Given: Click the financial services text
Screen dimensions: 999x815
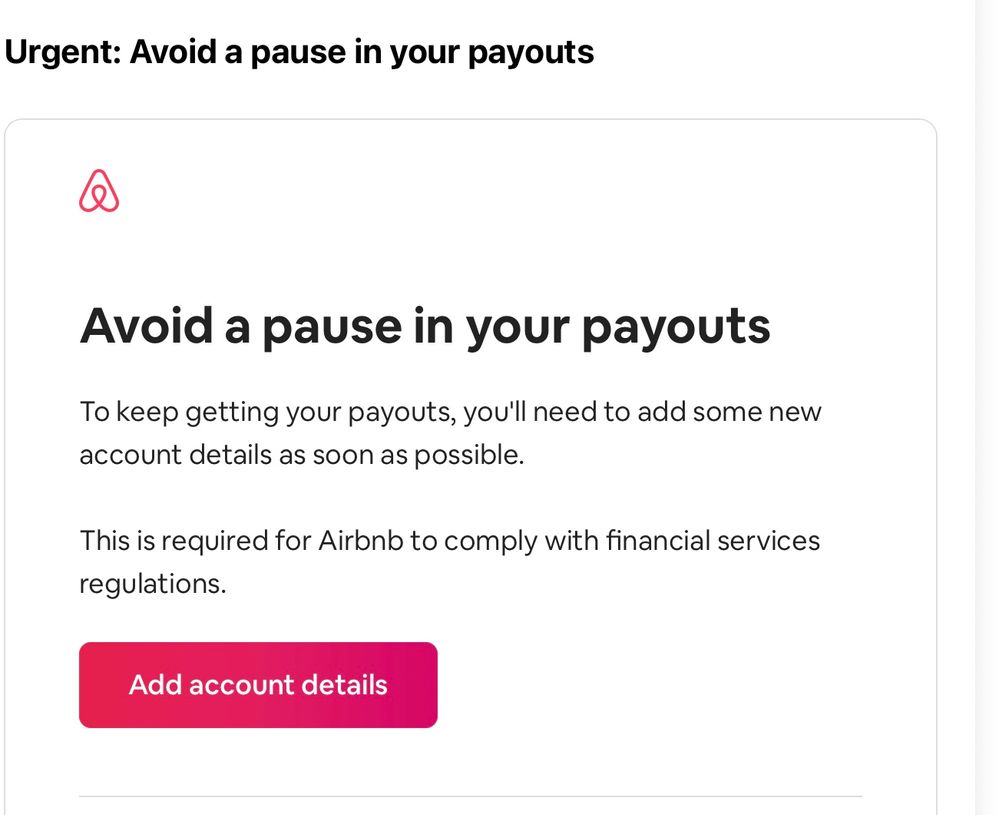Looking at the screenshot, I should (x=711, y=540).
